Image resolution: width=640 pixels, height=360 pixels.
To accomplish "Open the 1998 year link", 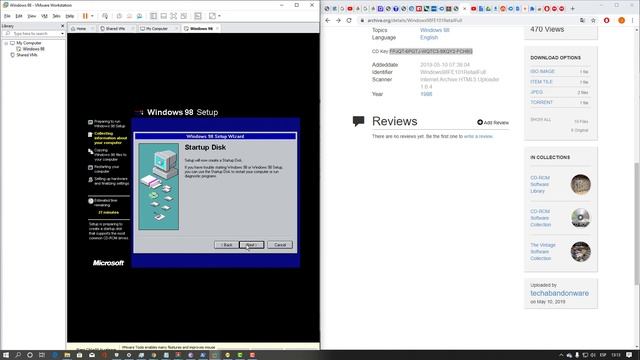I will pyautogui.click(x=426, y=94).
